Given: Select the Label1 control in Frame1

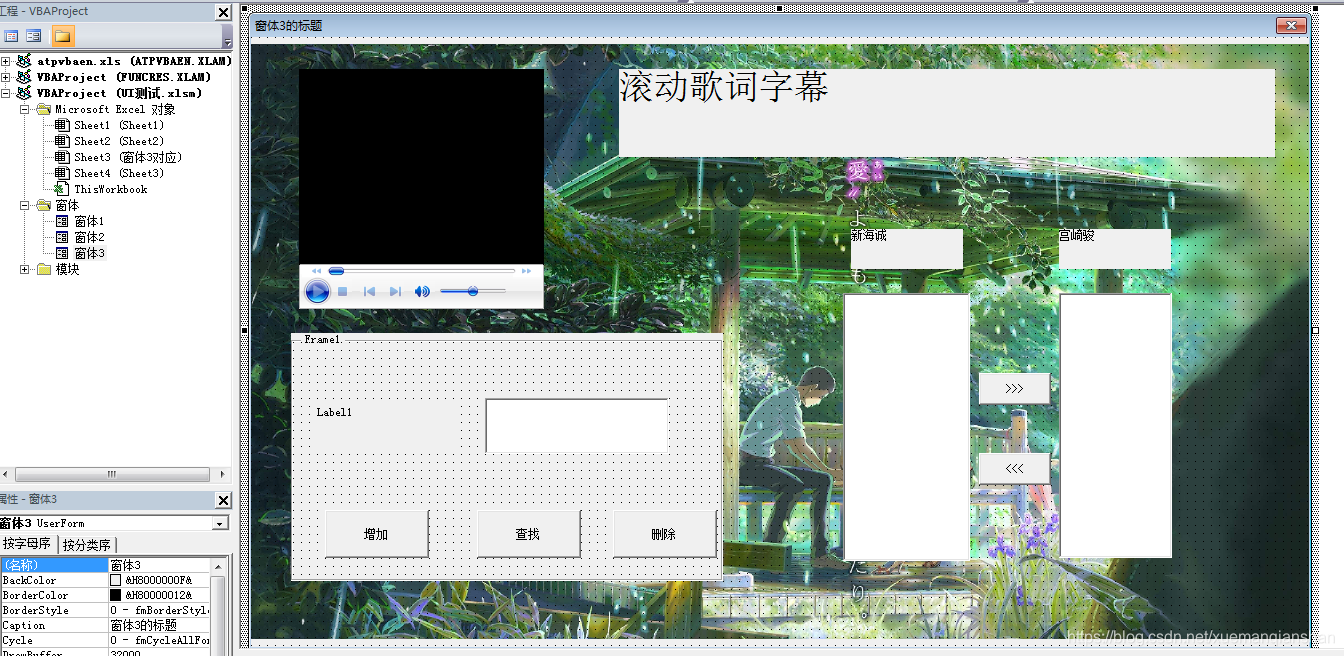Looking at the screenshot, I should pos(386,426).
